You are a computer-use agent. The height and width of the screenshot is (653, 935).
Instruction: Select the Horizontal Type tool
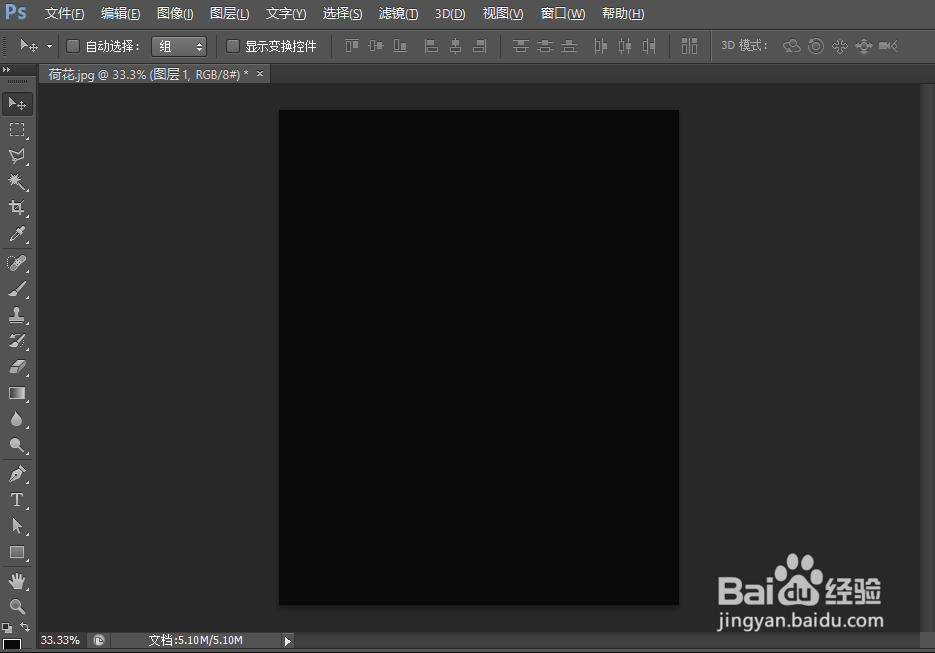coord(17,500)
